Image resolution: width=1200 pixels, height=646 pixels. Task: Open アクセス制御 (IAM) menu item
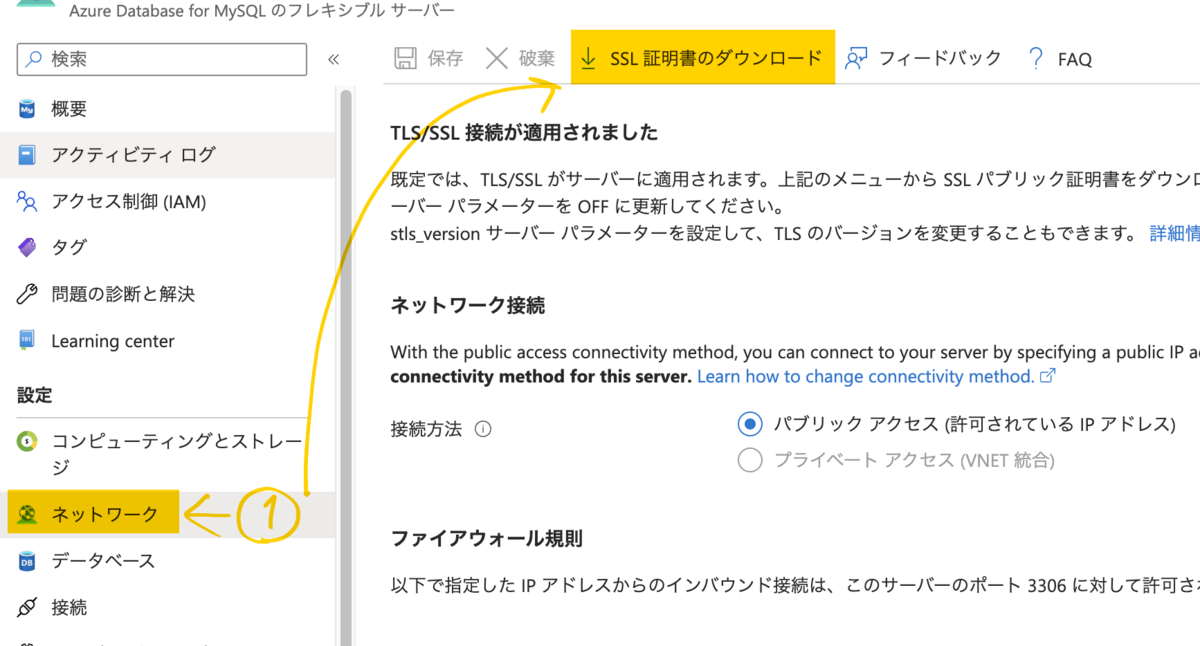[168, 201]
